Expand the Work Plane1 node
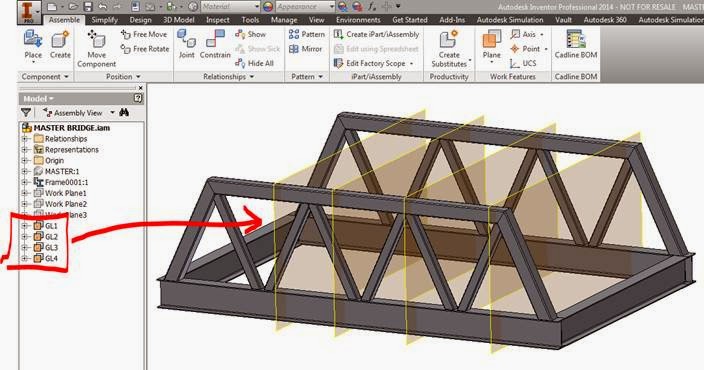704x370 pixels. [25, 193]
